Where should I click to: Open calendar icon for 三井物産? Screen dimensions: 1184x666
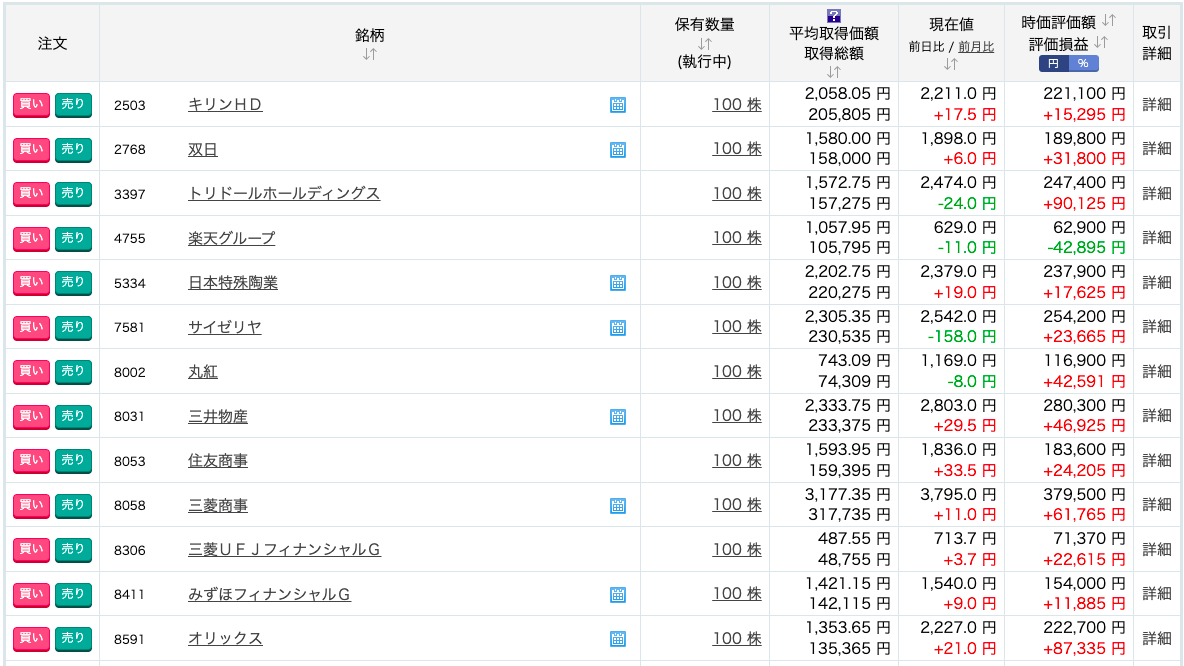click(x=618, y=417)
